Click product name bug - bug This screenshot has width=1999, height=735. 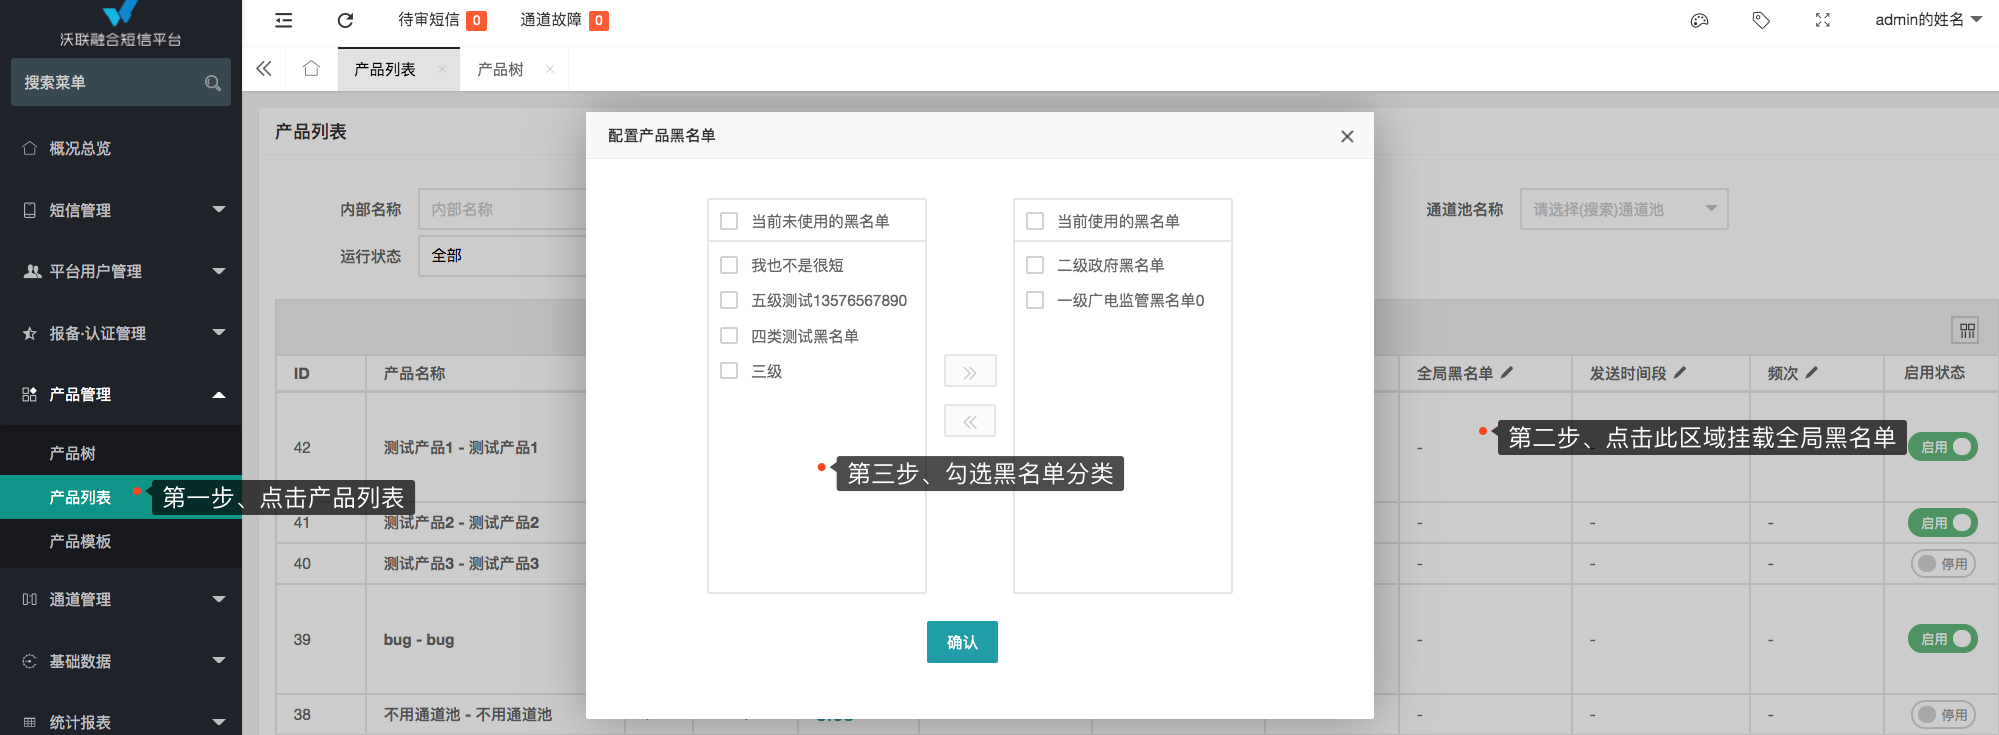click(419, 639)
